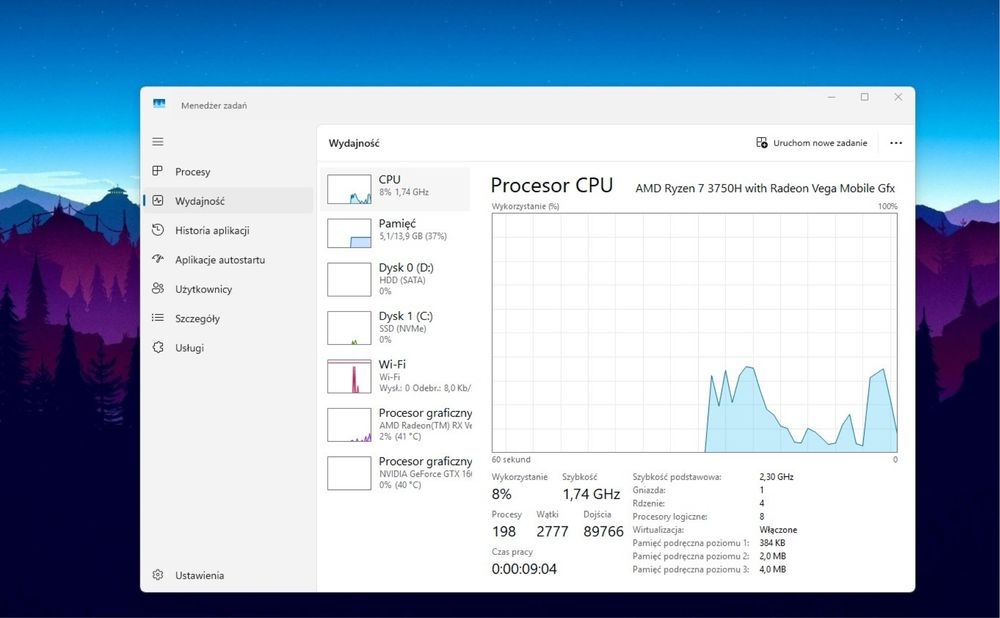Click the L1 cache 384 KB value

click(x=772, y=543)
